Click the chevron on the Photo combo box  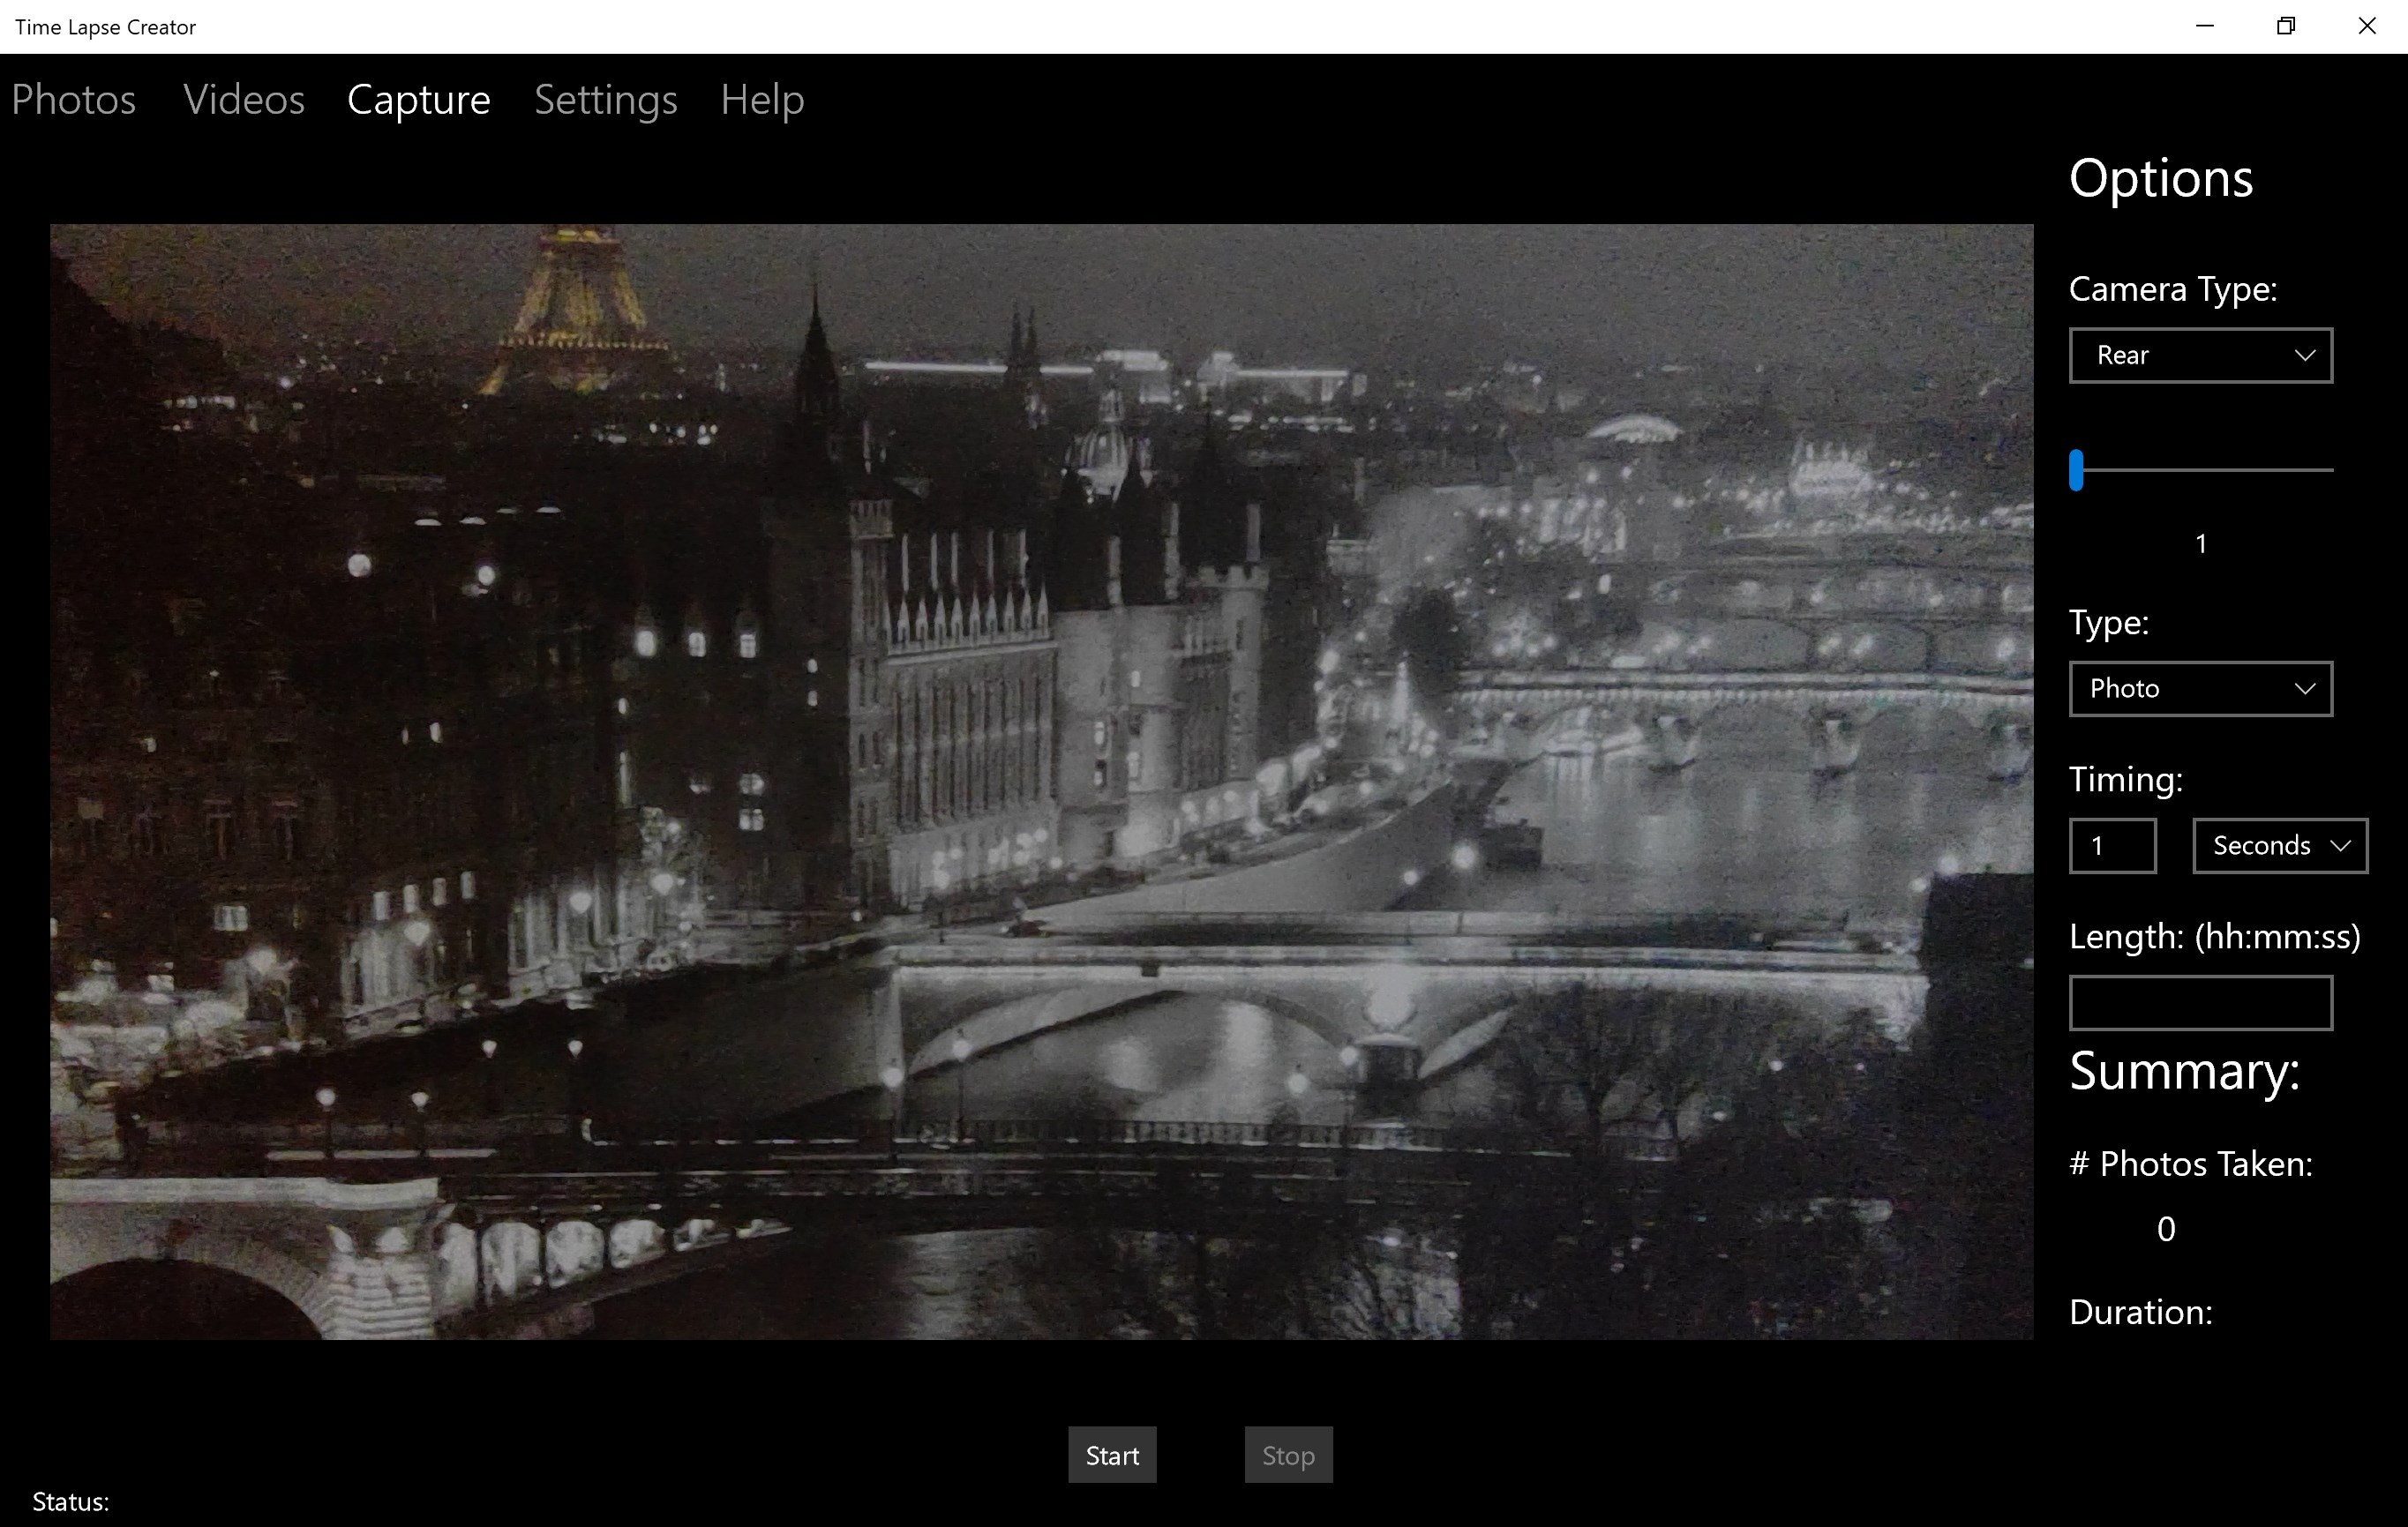pyautogui.click(x=2304, y=688)
